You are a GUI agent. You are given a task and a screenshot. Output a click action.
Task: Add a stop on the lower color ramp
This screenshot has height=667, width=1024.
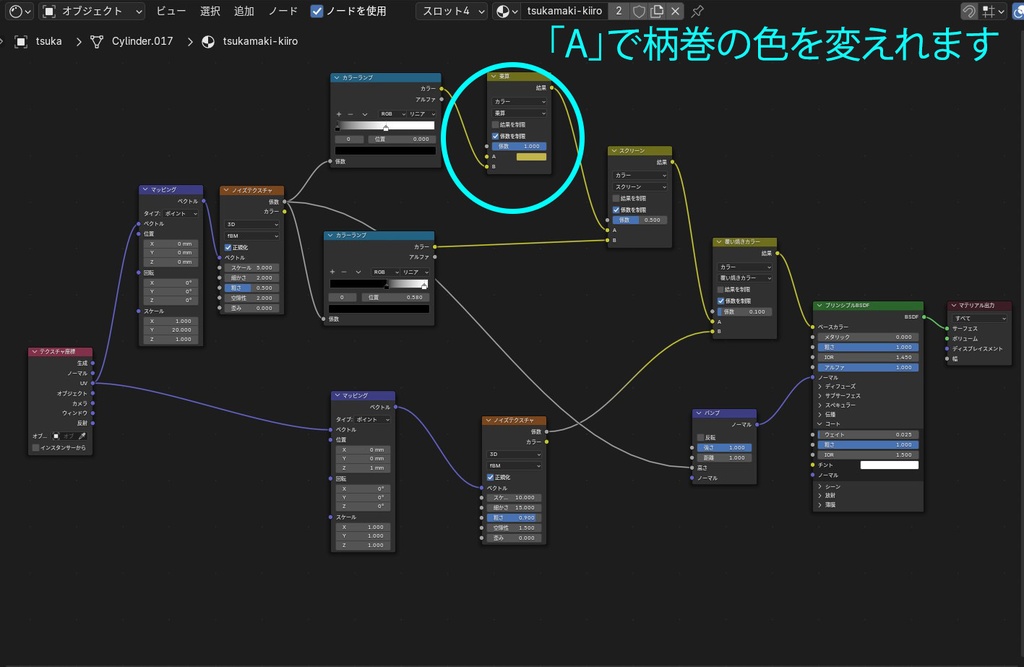pos(332,272)
